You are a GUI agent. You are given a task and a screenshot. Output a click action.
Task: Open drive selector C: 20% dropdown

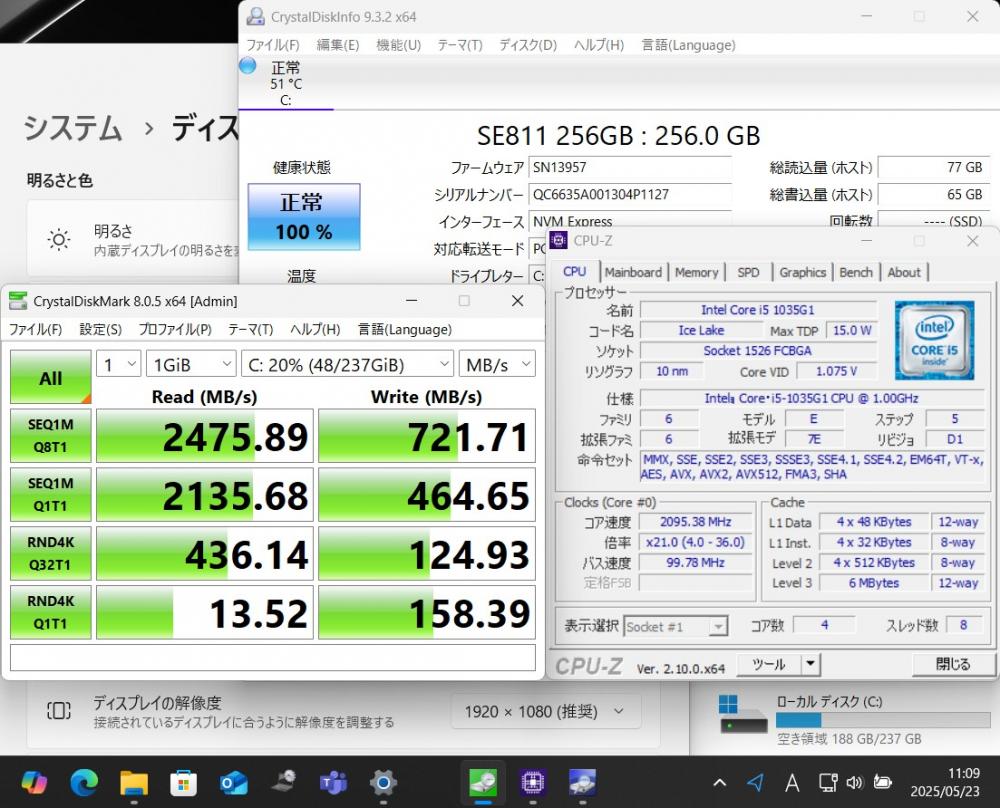(348, 364)
